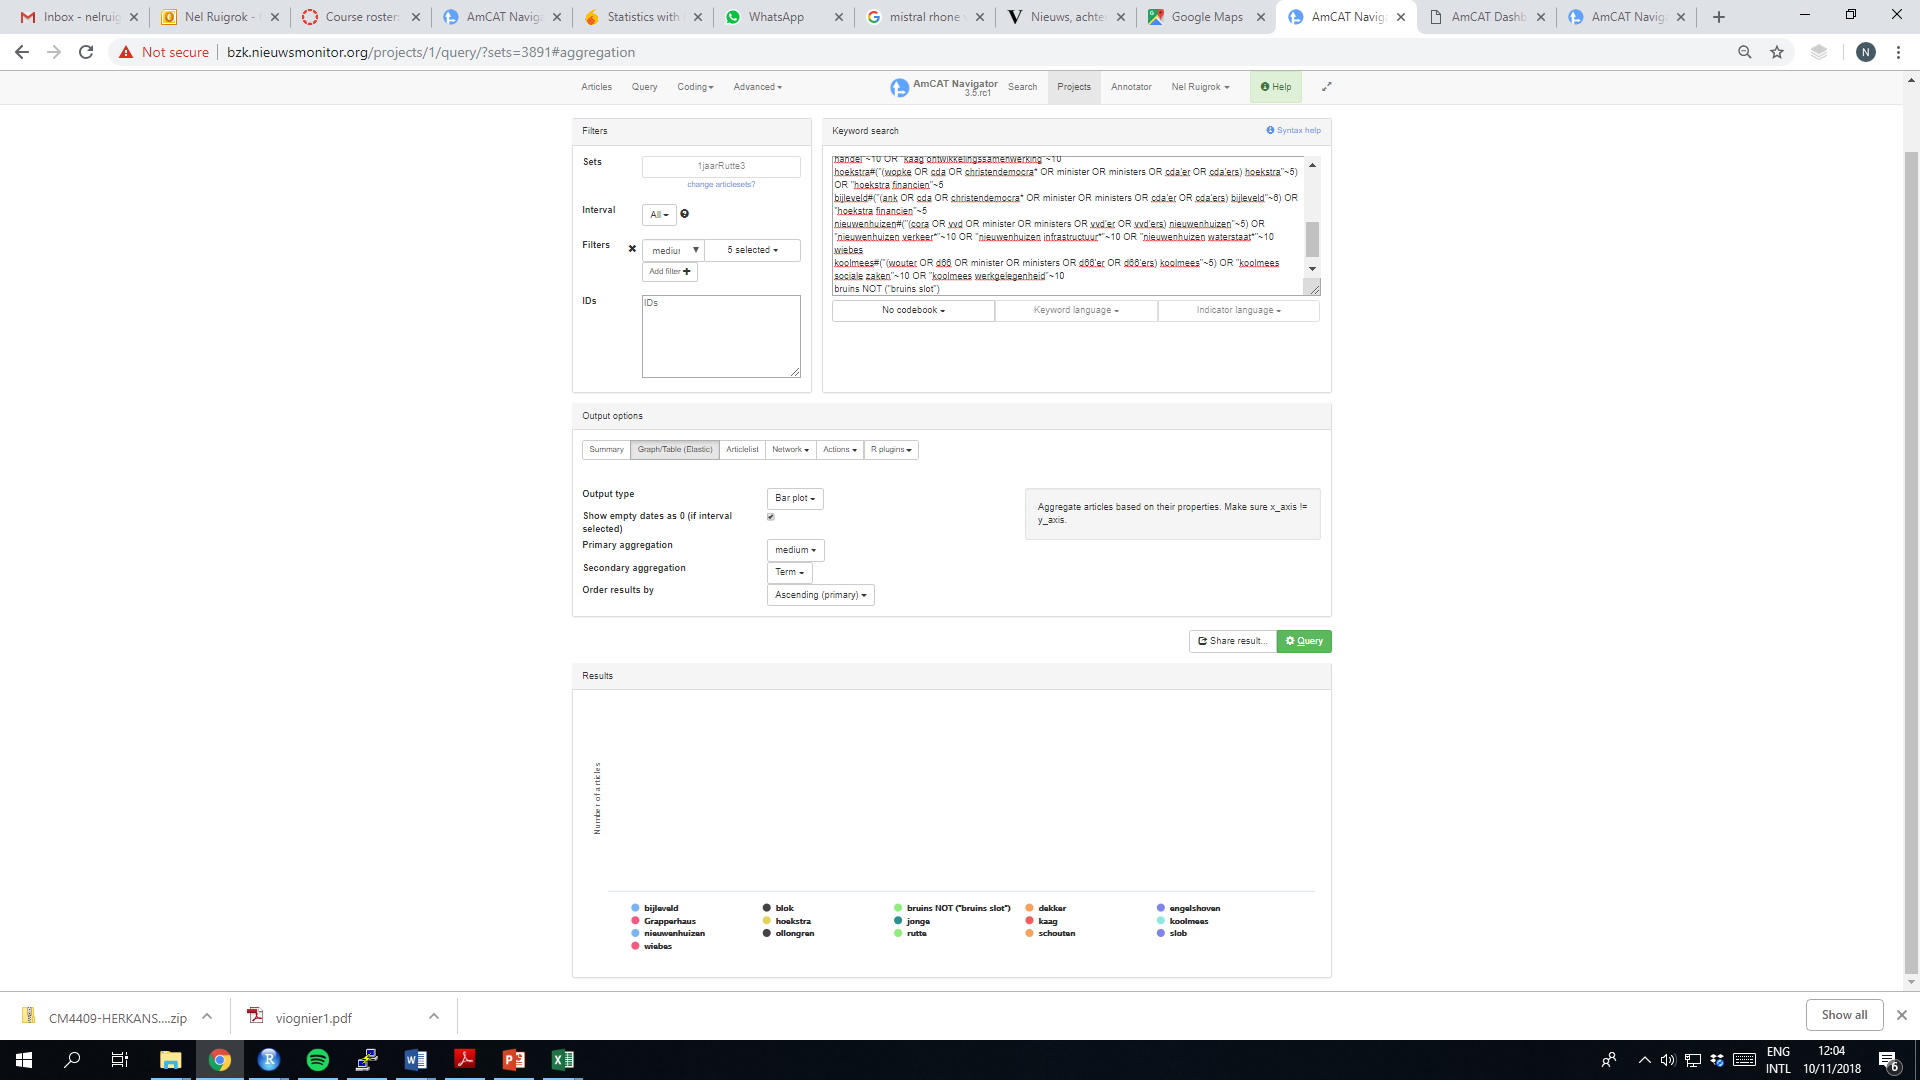The width and height of the screenshot is (1920, 1080).
Task: Run the query with the gear Query button
Action: tap(1303, 641)
